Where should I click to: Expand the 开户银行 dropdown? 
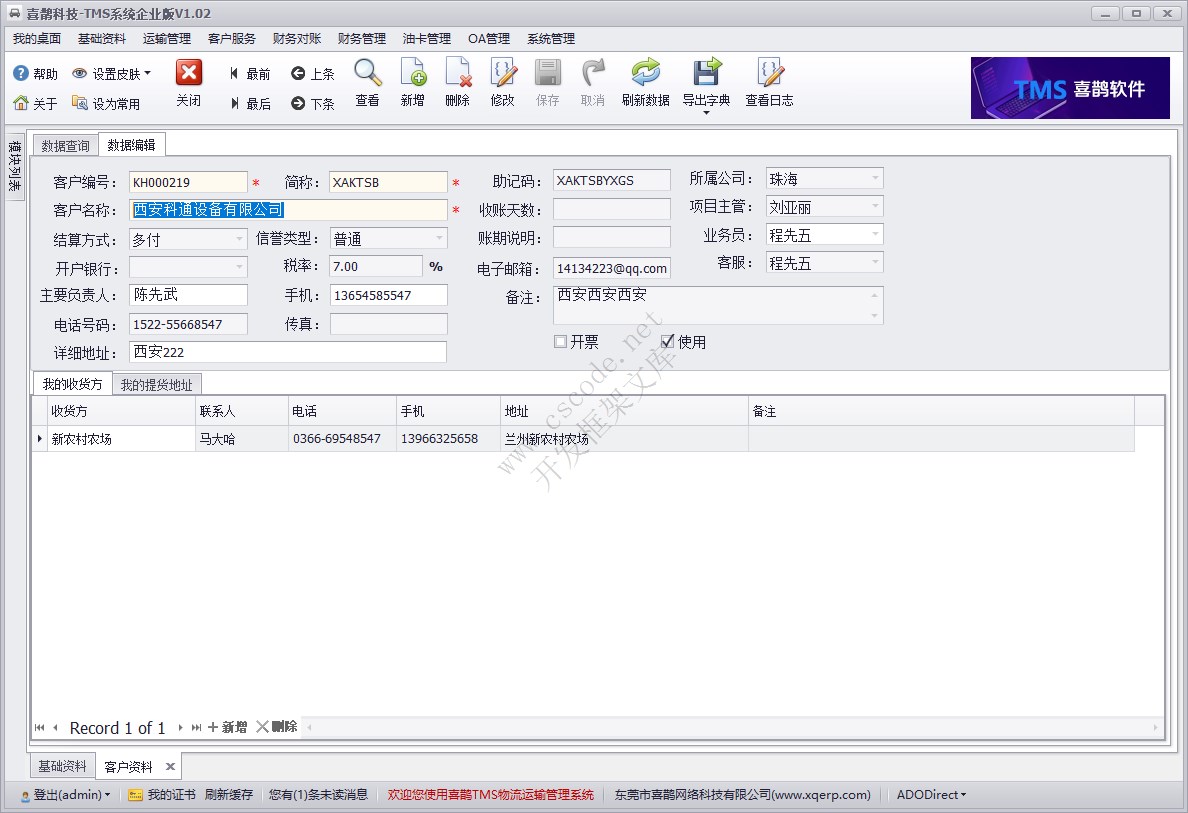[239, 267]
